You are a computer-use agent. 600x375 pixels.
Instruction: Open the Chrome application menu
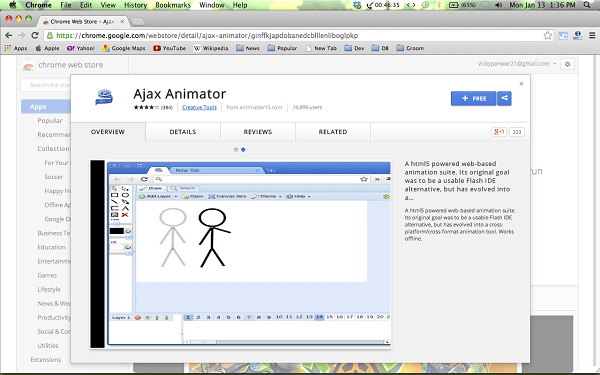(38, 5)
